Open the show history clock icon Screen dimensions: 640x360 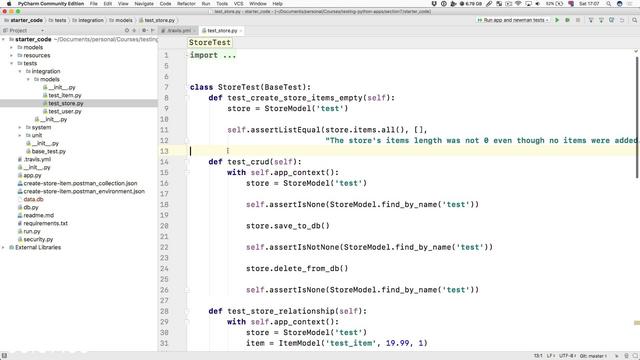[611, 20]
